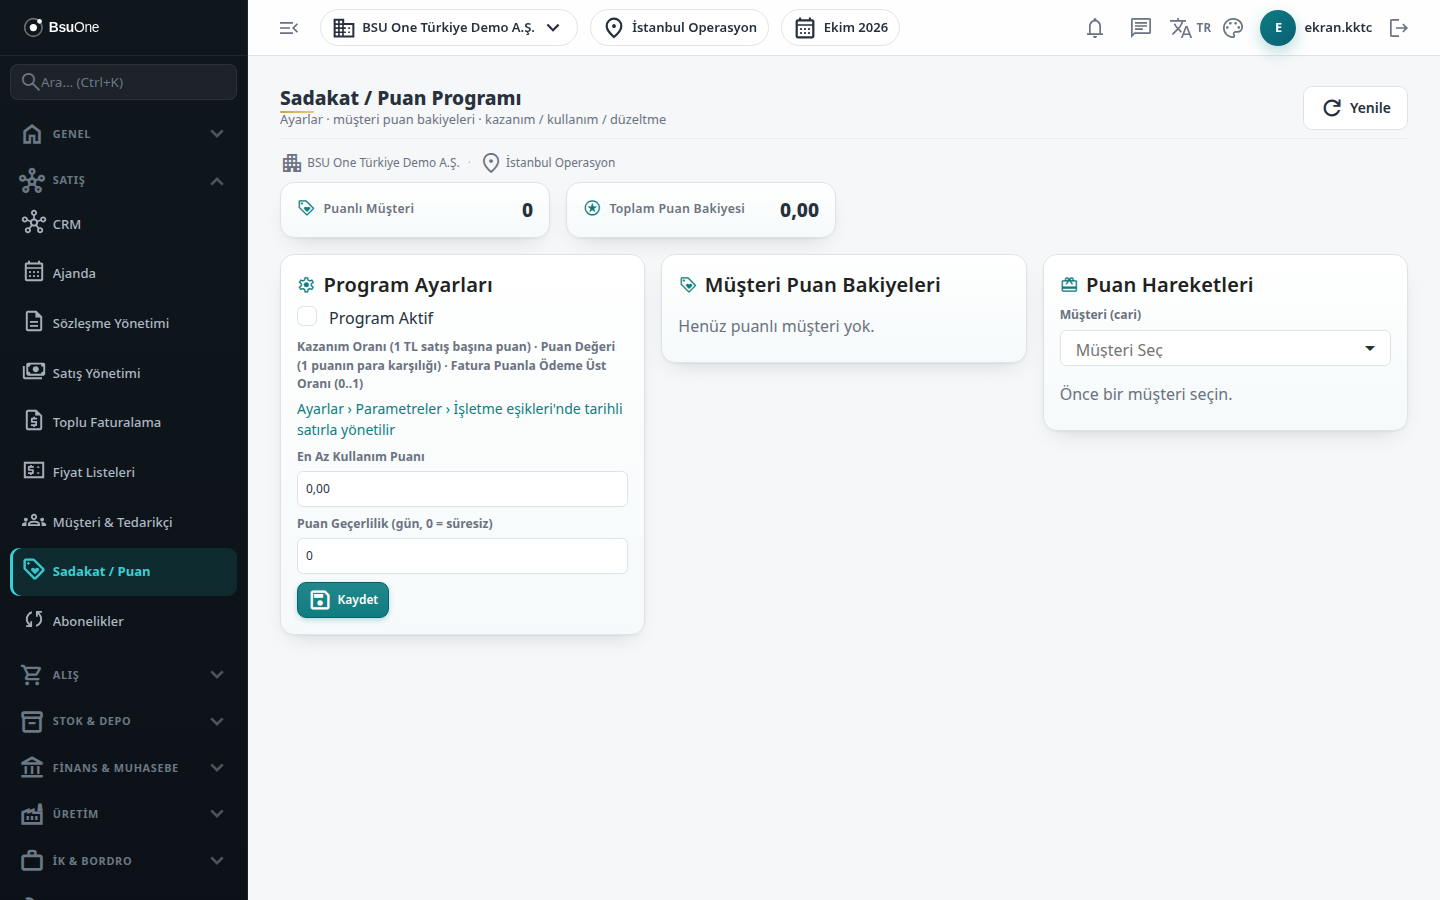Open the messages chat icon

[1141, 28]
